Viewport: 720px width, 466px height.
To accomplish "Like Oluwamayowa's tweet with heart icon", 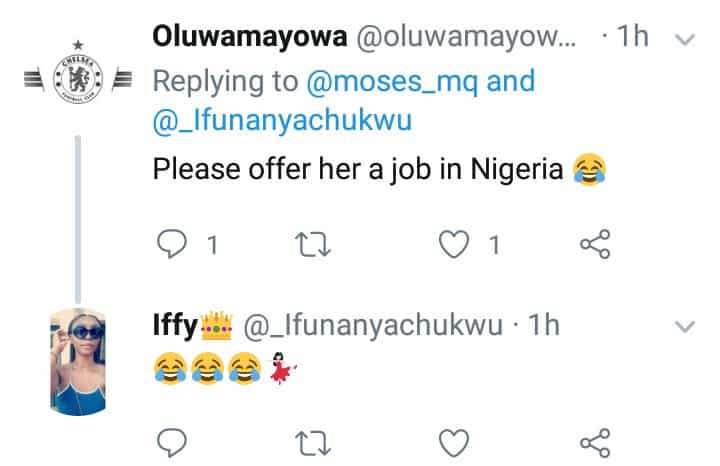I will [x=456, y=244].
